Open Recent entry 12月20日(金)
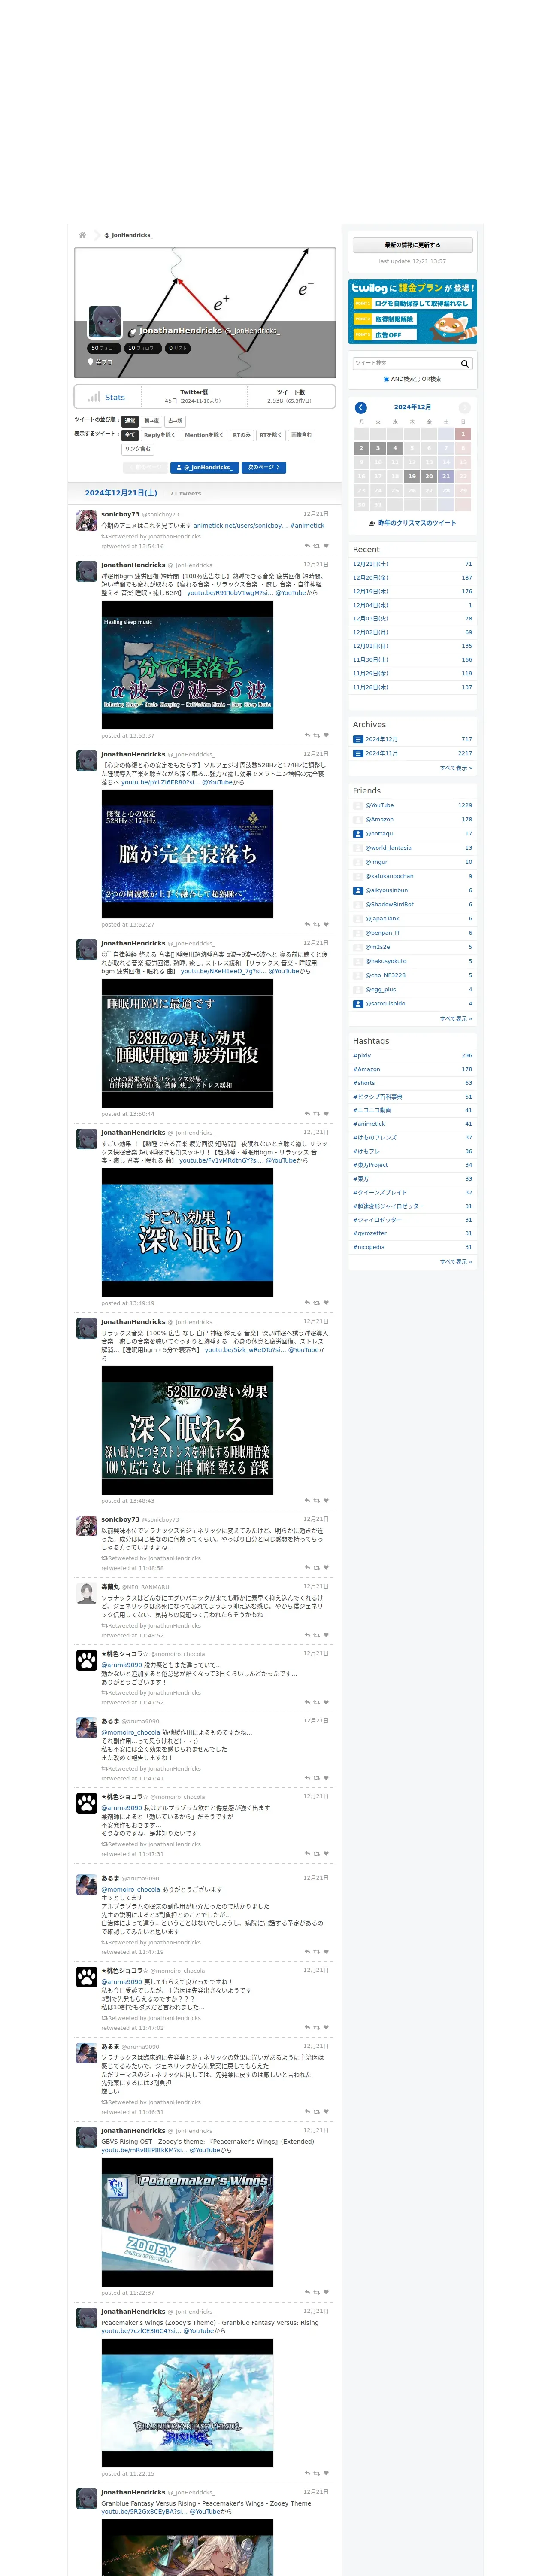 pyautogui.click(x=371, y=577)
